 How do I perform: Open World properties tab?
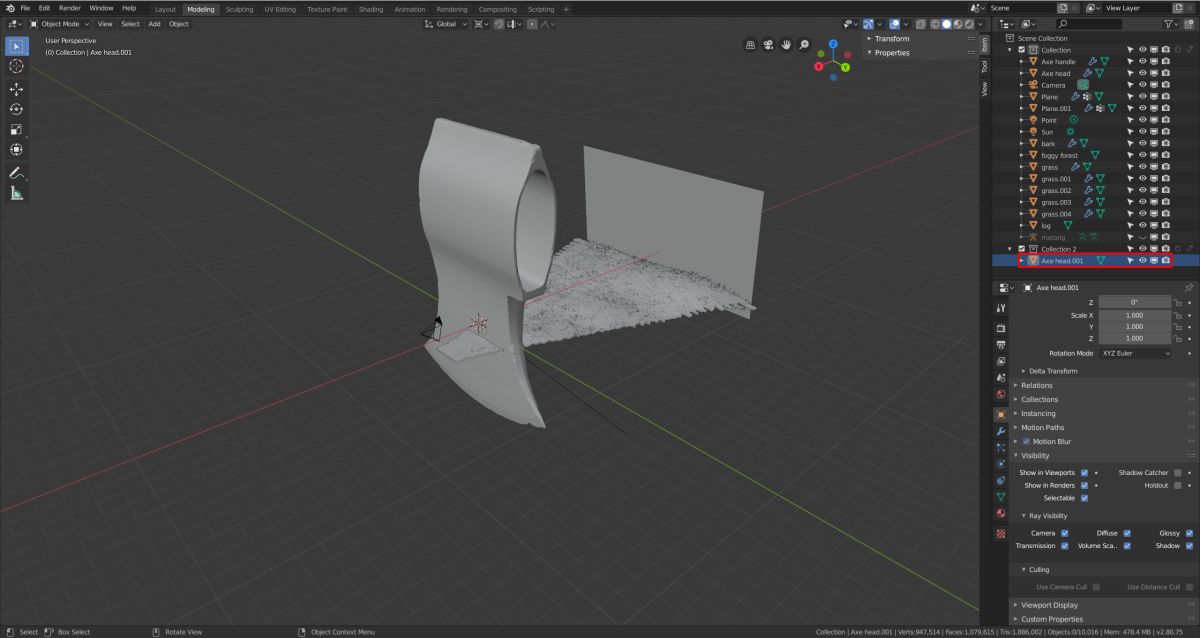tap(1000, 395)
